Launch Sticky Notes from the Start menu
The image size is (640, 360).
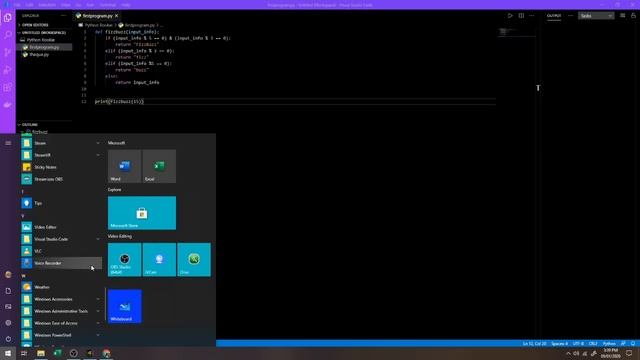61,167
